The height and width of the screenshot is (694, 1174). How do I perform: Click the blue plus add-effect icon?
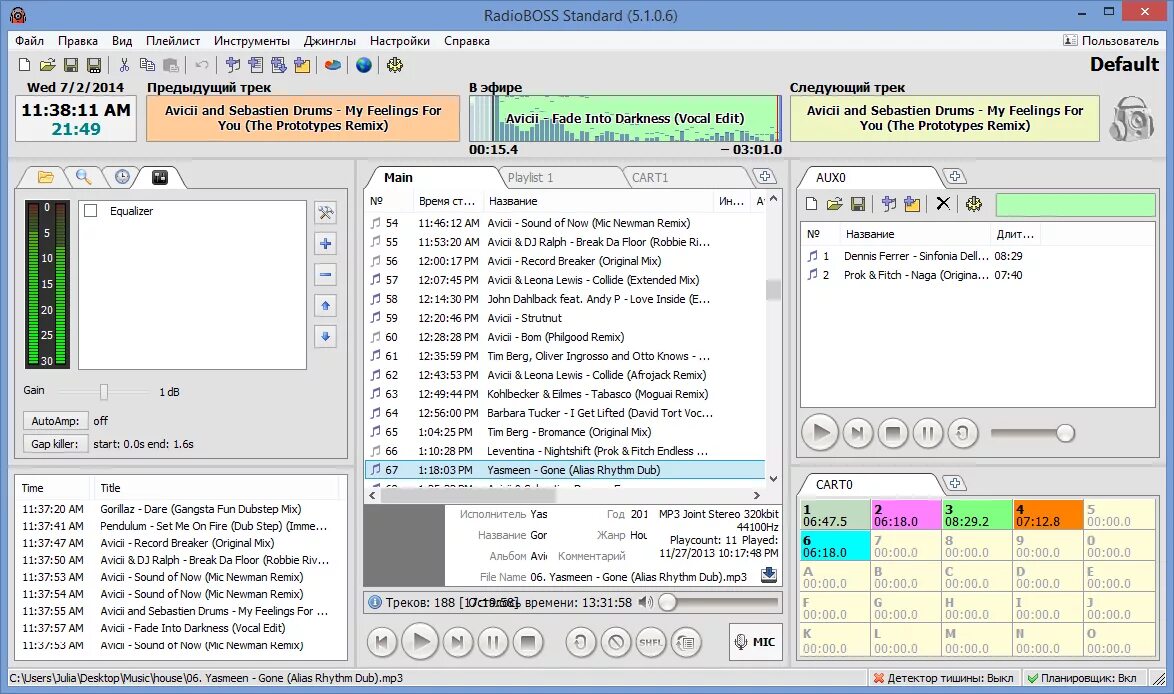[x=326, y=243]
